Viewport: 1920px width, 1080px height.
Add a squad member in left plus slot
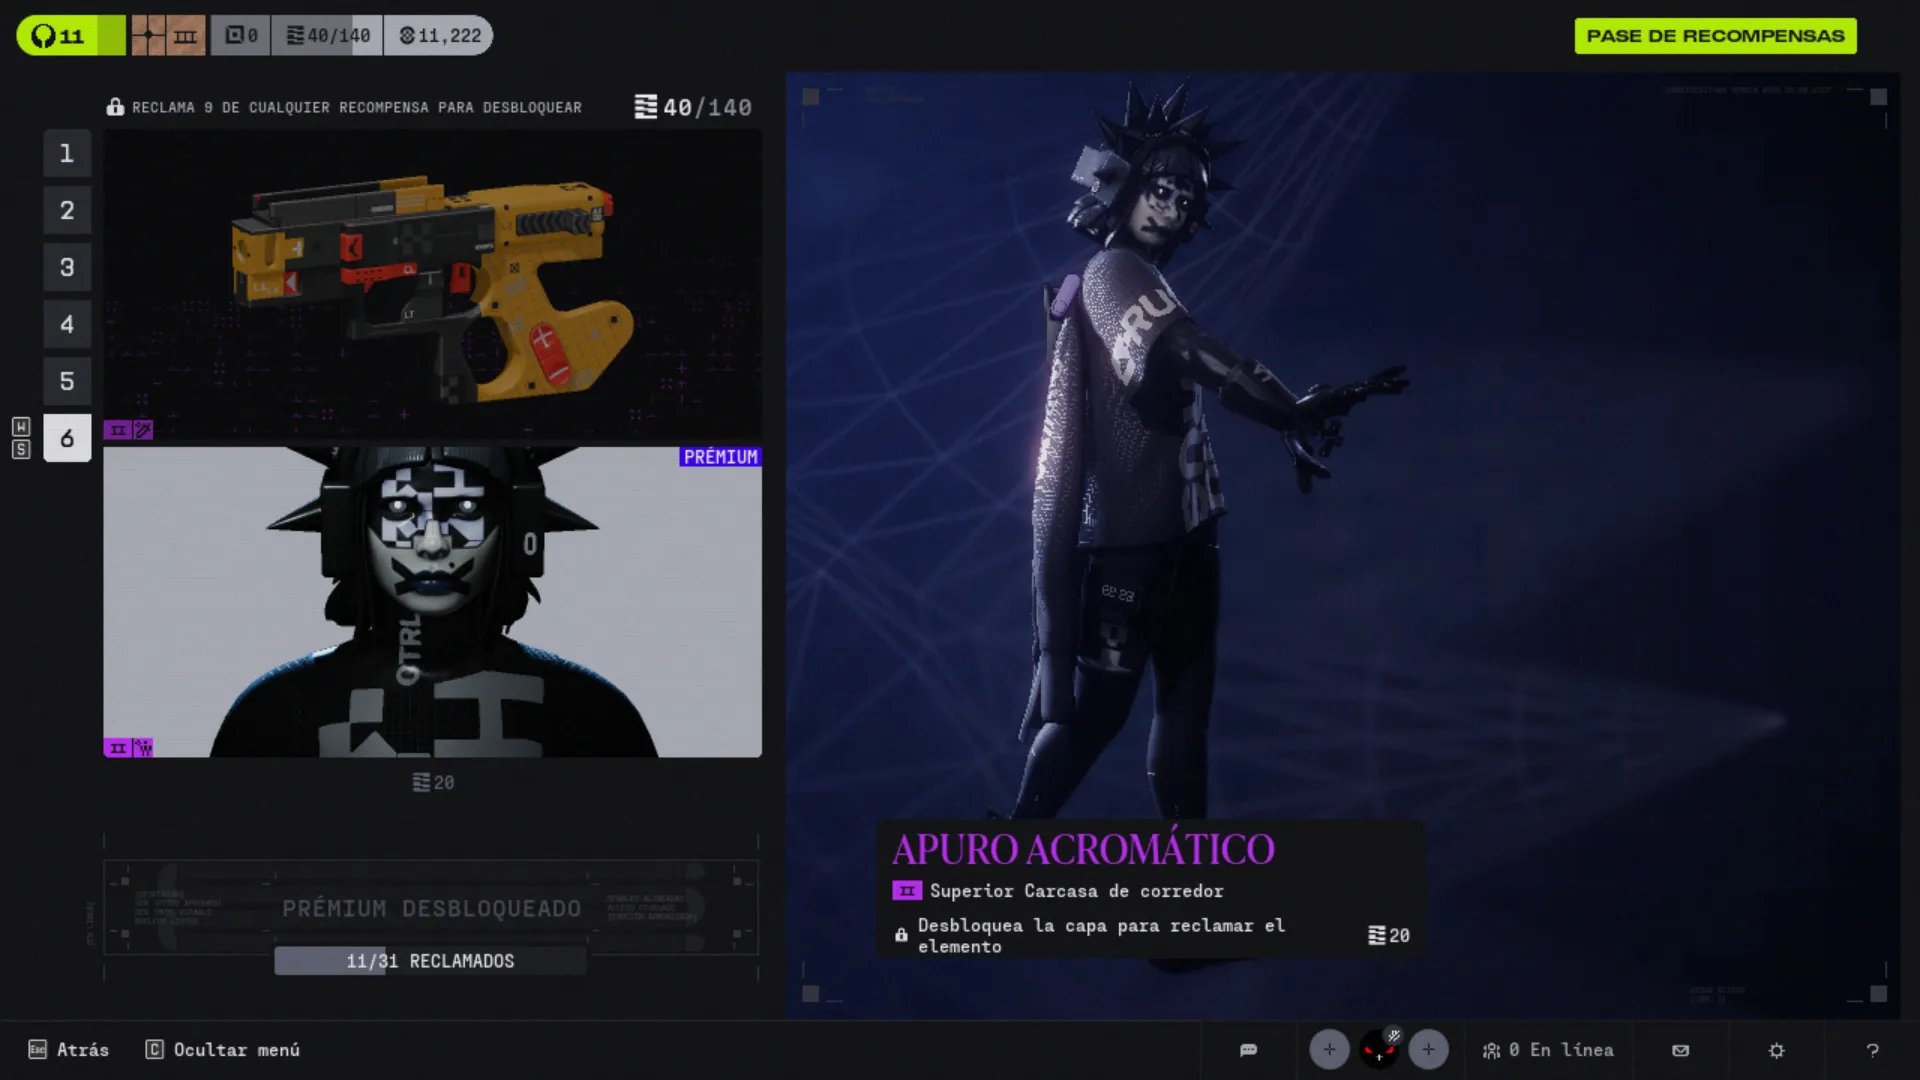point(1329,1049)
